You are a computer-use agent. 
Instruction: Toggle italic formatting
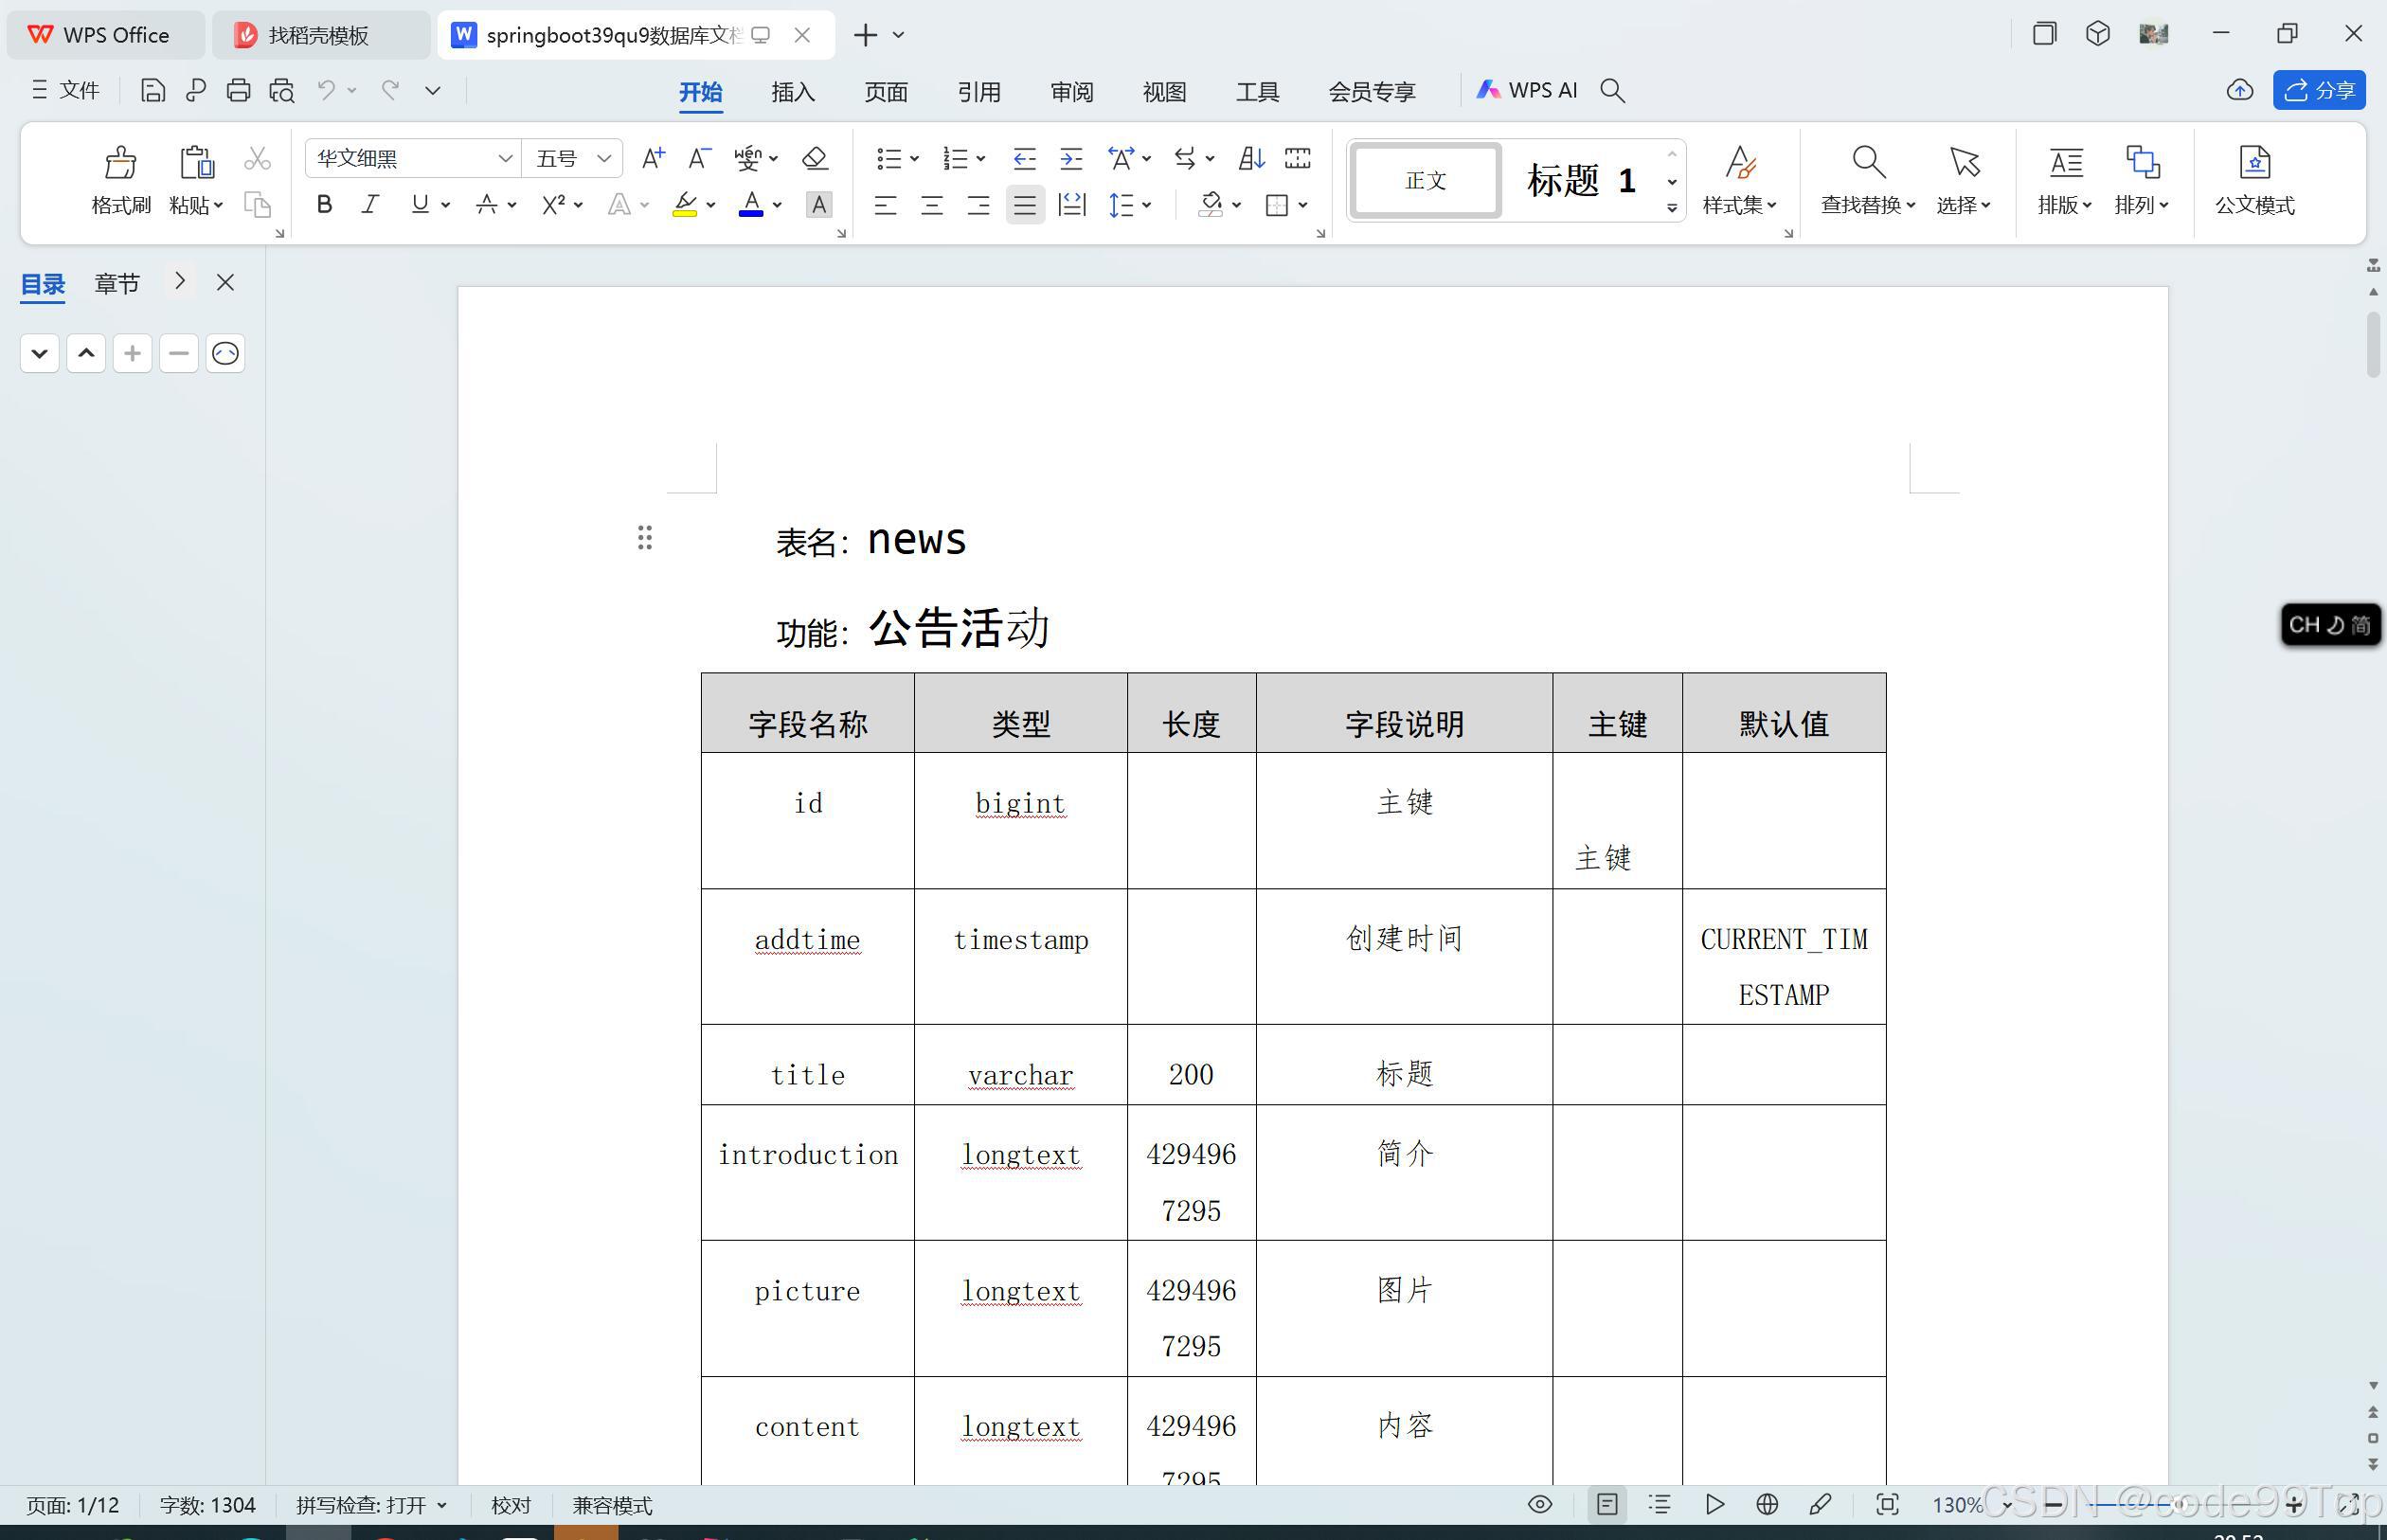(x=370, y=204)
